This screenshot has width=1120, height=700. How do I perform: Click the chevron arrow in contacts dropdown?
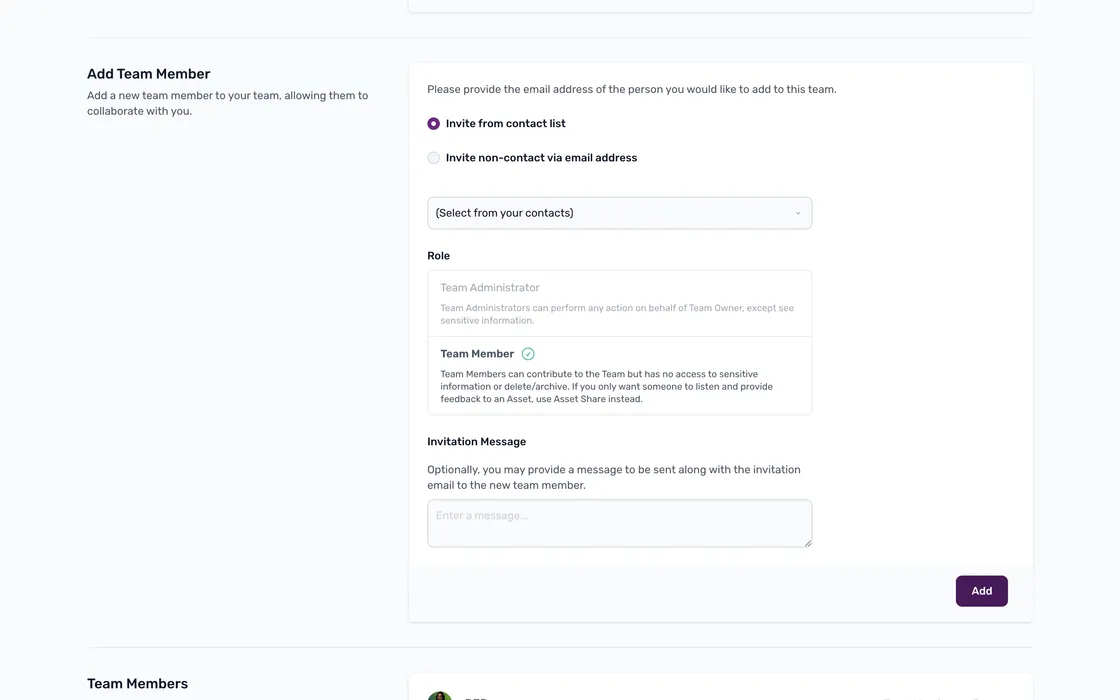pos(798,213)
